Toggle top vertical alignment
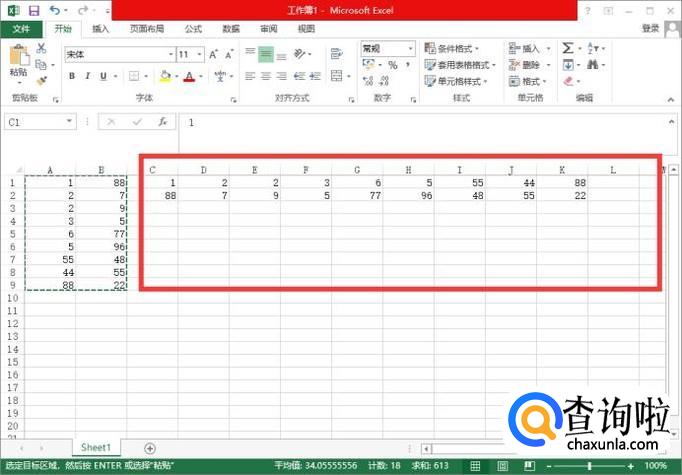 tap(250, 54)
